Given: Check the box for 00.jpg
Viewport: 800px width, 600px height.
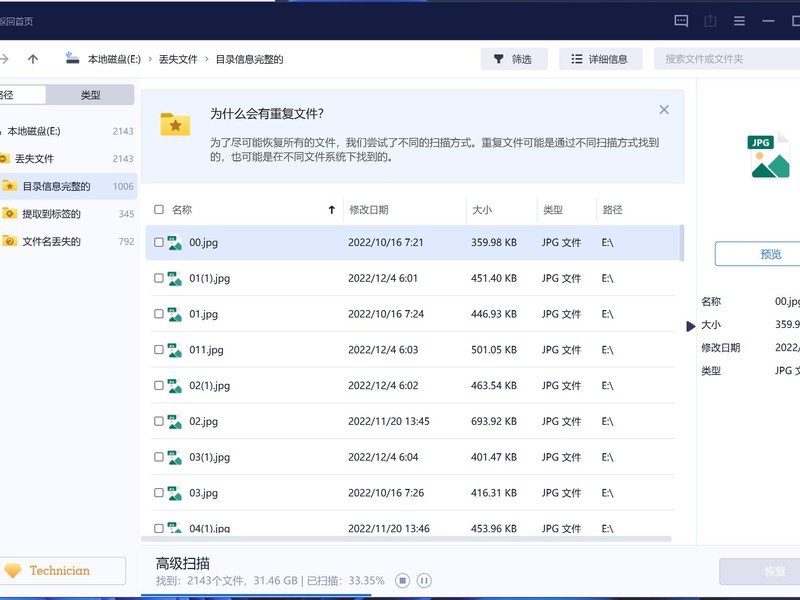Looking at the screenshot, I should pyautogui.click(x=159, y=242).
